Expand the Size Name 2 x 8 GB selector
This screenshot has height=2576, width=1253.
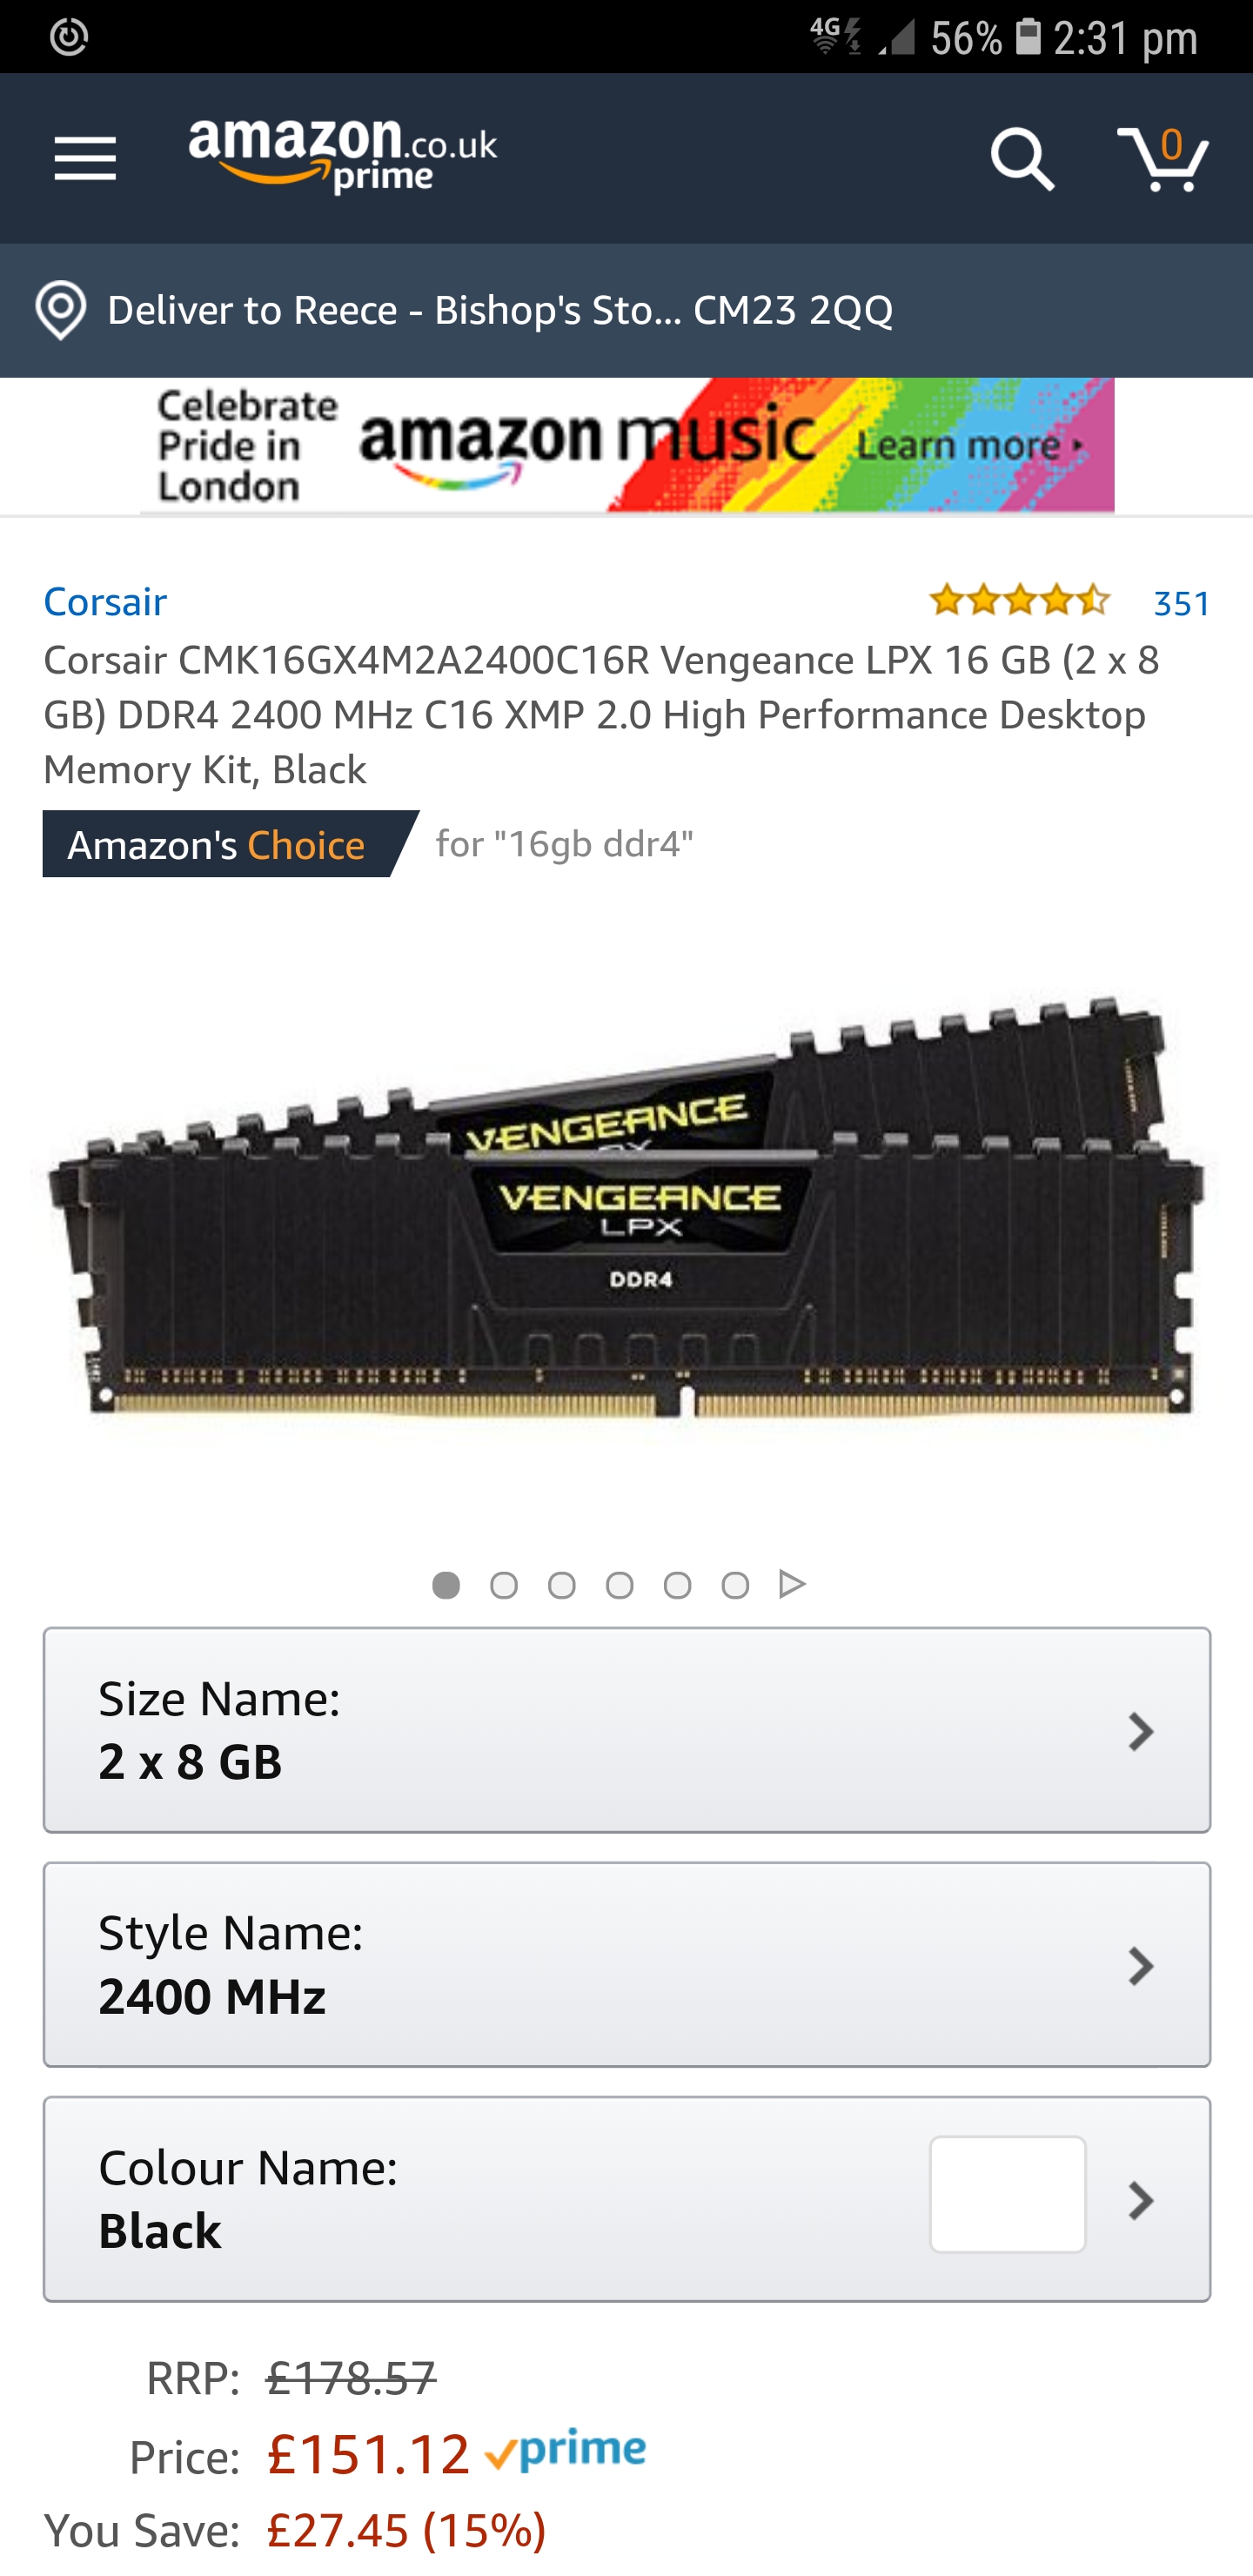(x=627, y=1730)
